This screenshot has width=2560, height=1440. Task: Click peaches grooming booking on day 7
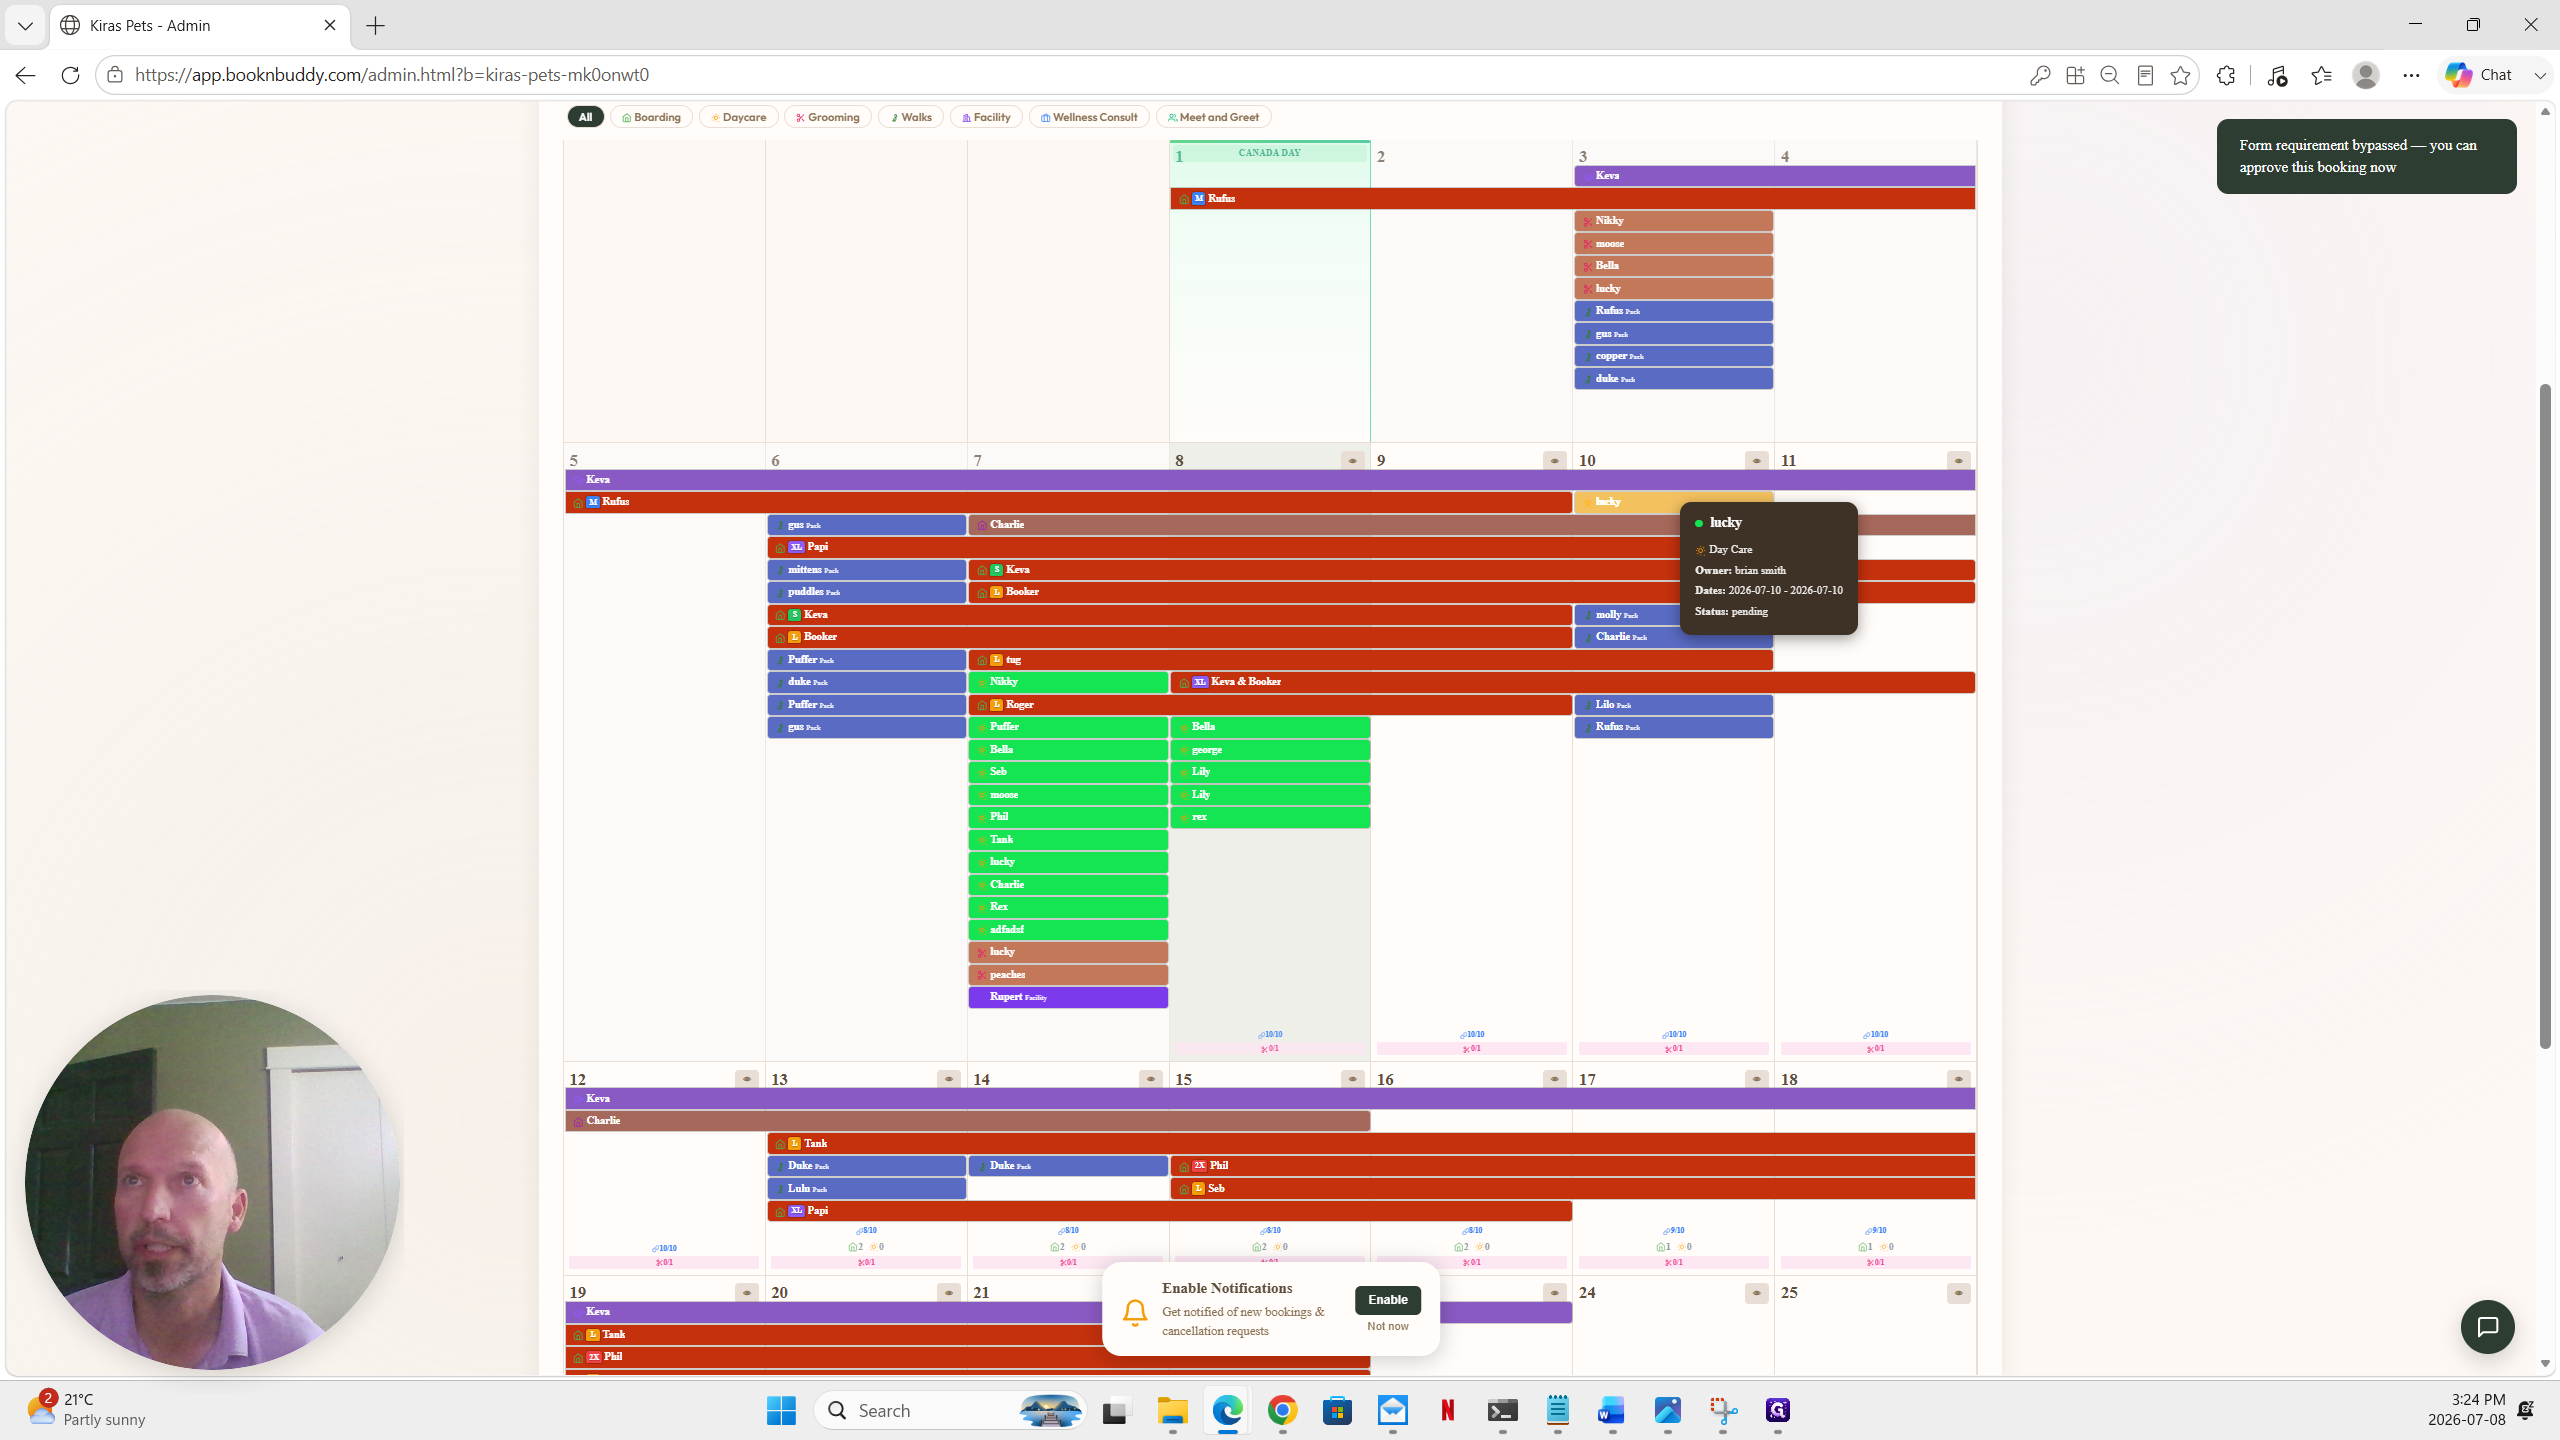[x=1068, y=975]
